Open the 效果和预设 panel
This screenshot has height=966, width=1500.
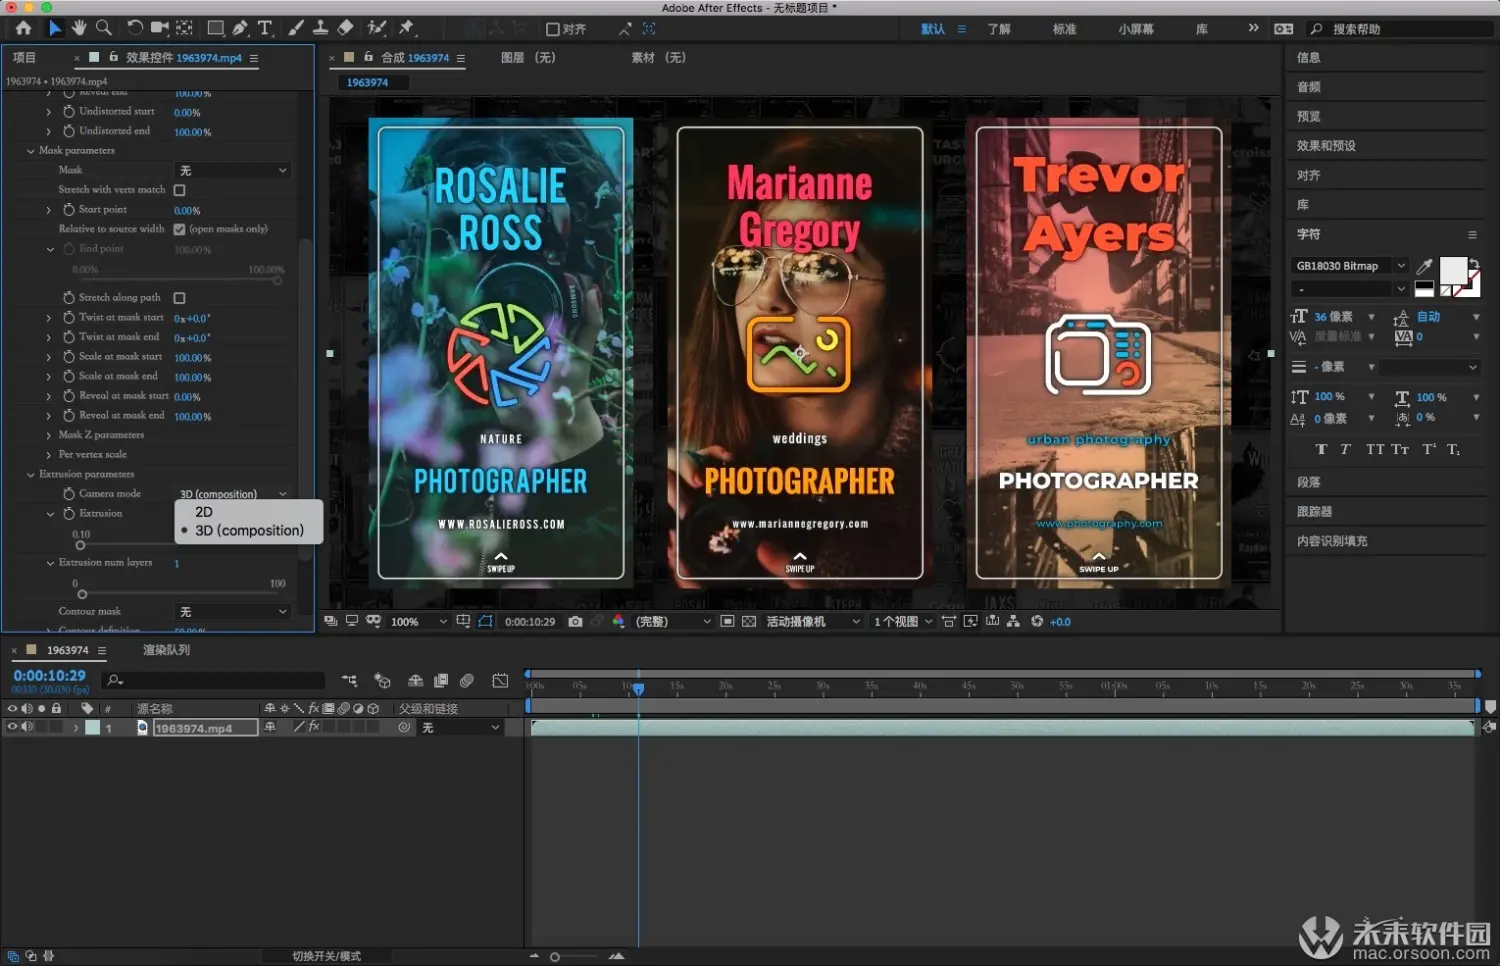pyautogui.click(x=1326, y=146)
